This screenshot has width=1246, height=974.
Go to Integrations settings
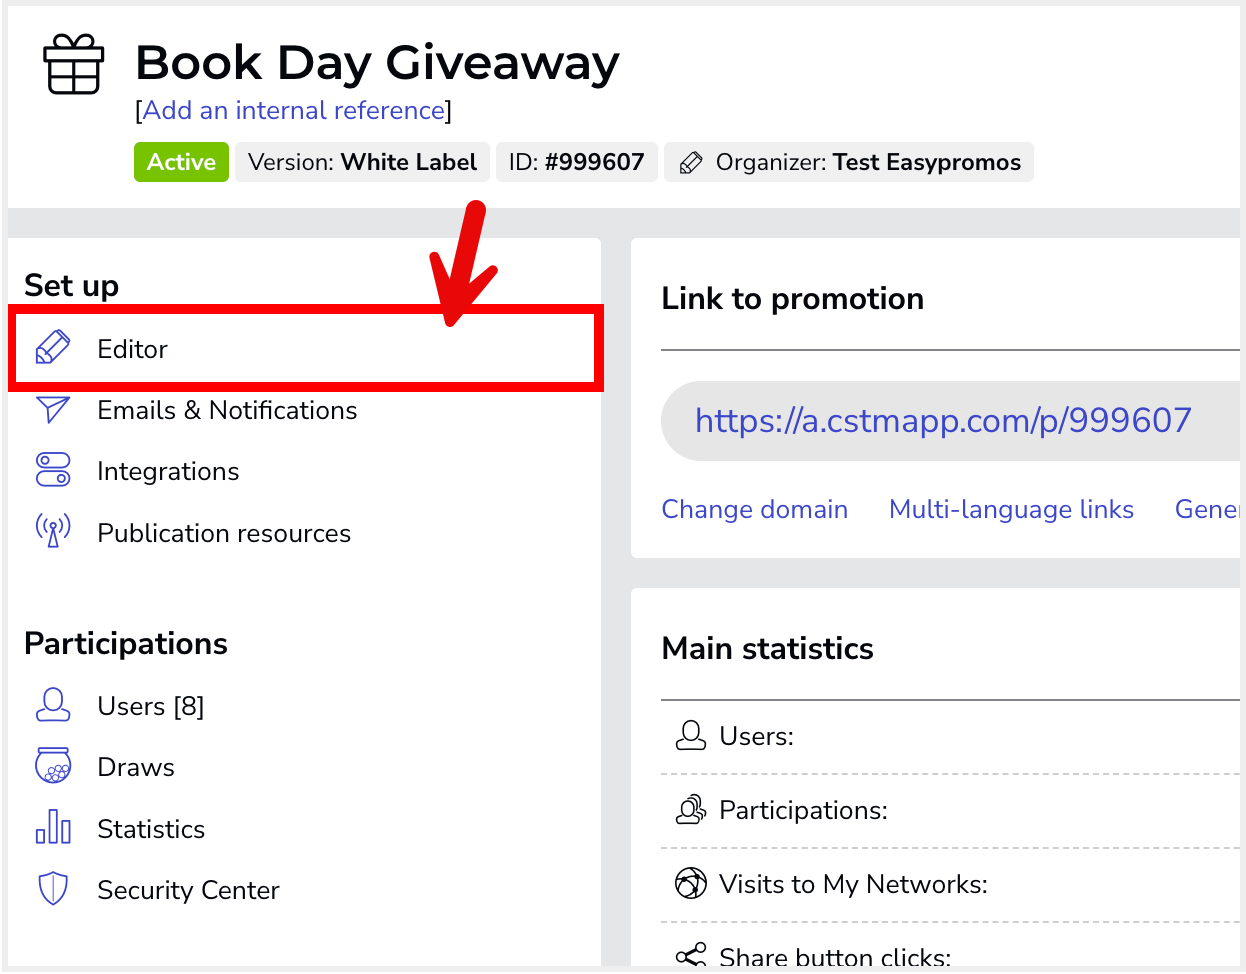[x=168, y=471]
